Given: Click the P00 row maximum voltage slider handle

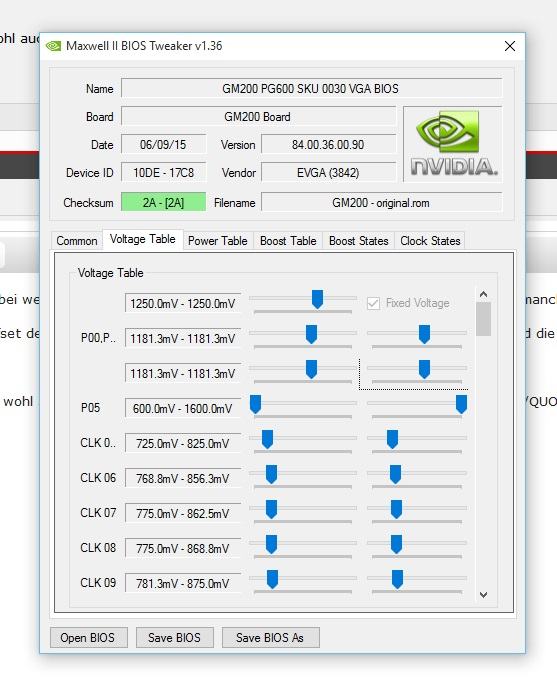Looking at the screenshot, I should pos(424,334).
